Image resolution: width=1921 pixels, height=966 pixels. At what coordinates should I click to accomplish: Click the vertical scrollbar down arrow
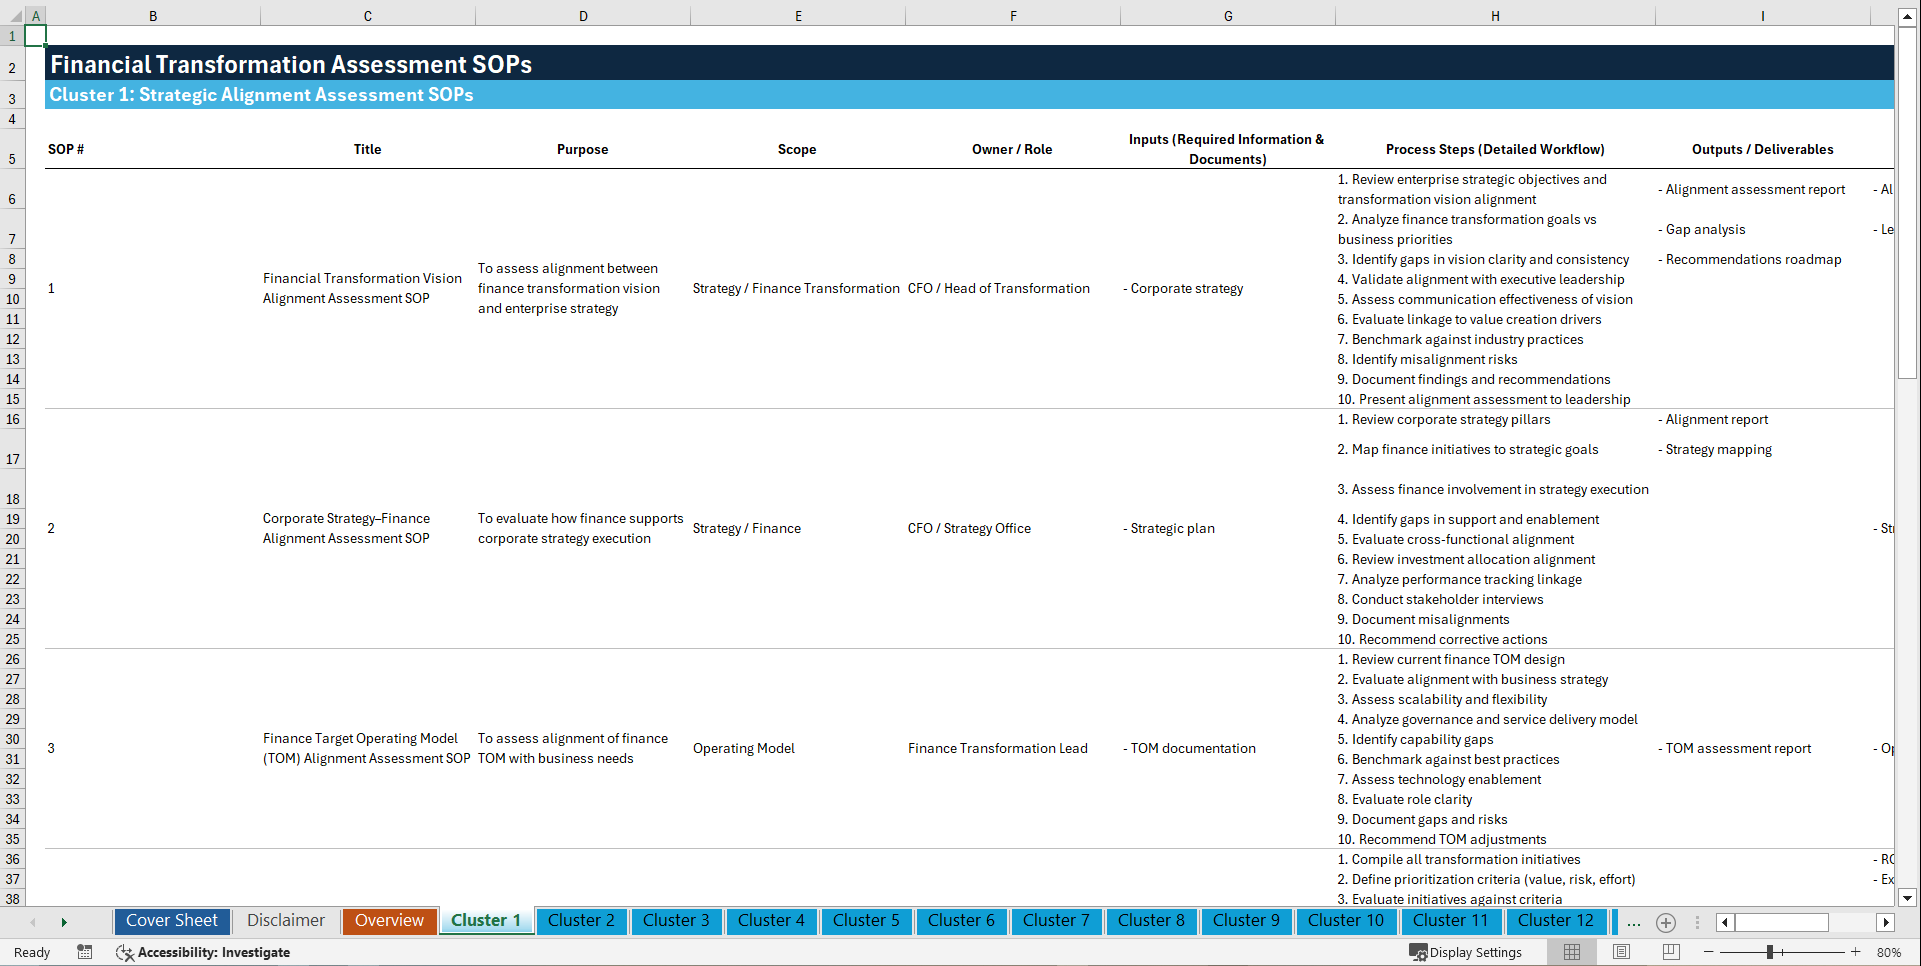[x=1909, y=898]
